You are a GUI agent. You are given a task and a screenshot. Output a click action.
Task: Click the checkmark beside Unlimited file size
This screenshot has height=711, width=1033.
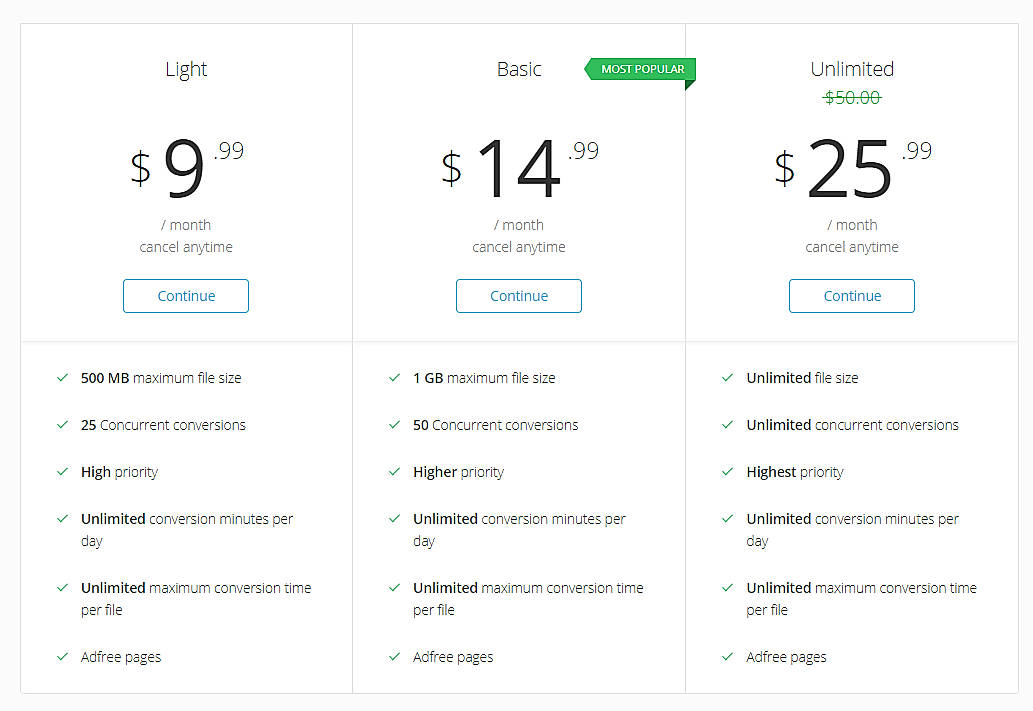tap(728, 378)
